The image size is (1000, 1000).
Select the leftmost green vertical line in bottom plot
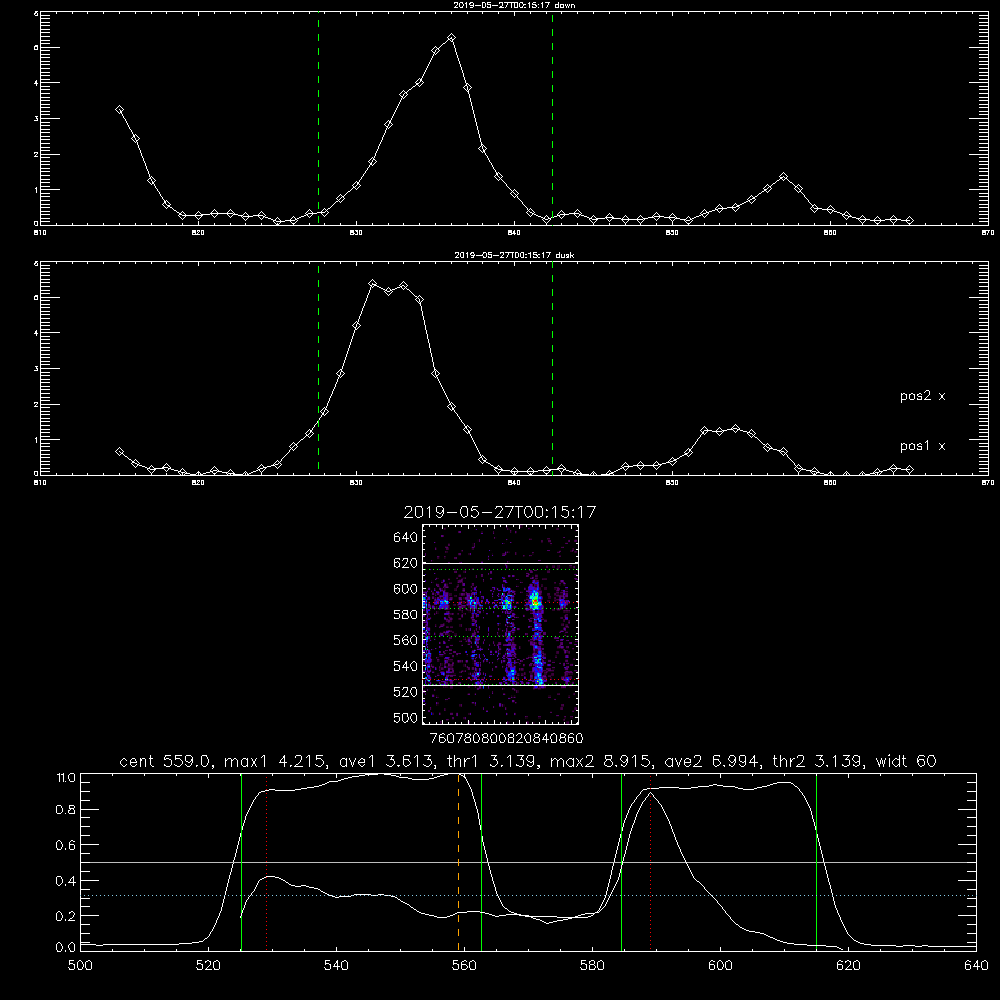242,862
